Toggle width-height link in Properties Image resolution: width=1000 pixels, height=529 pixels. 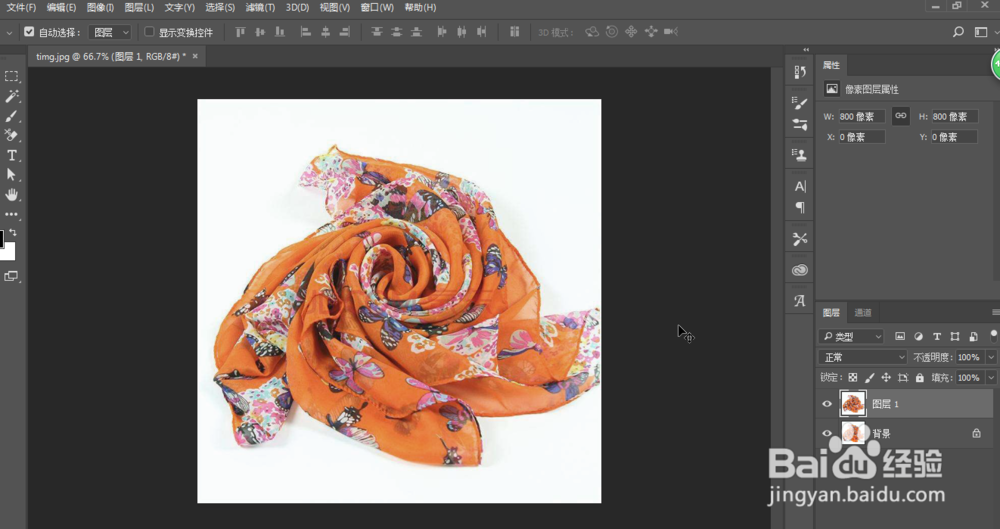tap(901, 116)
